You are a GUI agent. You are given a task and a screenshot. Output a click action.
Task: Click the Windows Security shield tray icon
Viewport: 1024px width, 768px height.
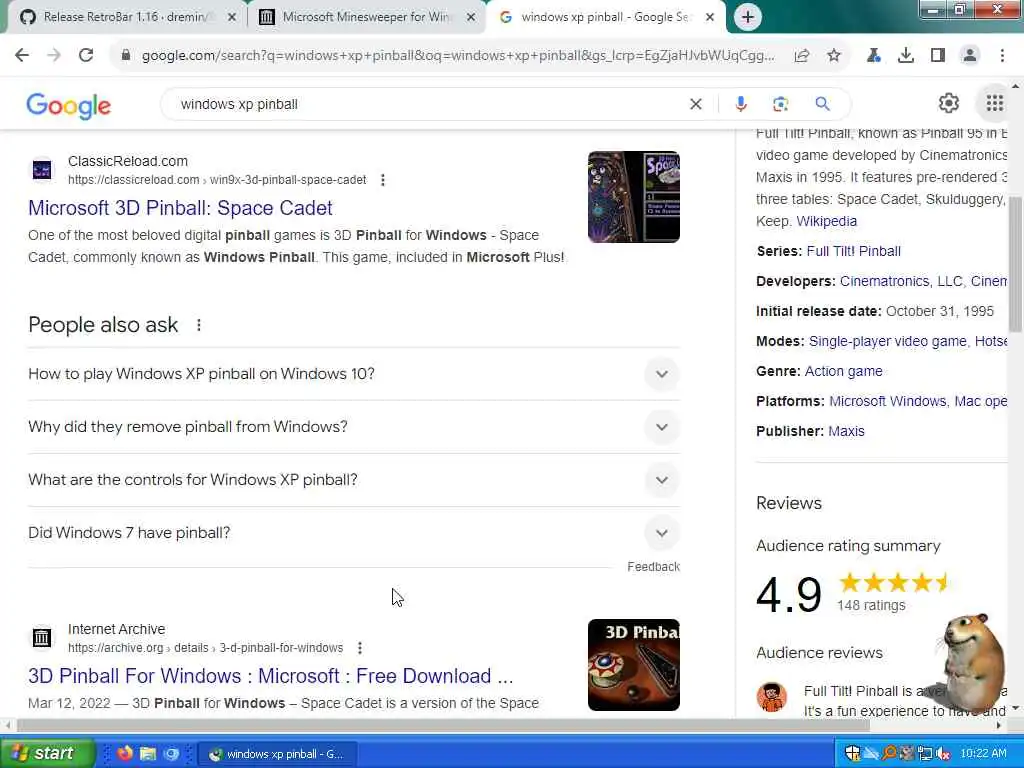[x=853, y=754]
